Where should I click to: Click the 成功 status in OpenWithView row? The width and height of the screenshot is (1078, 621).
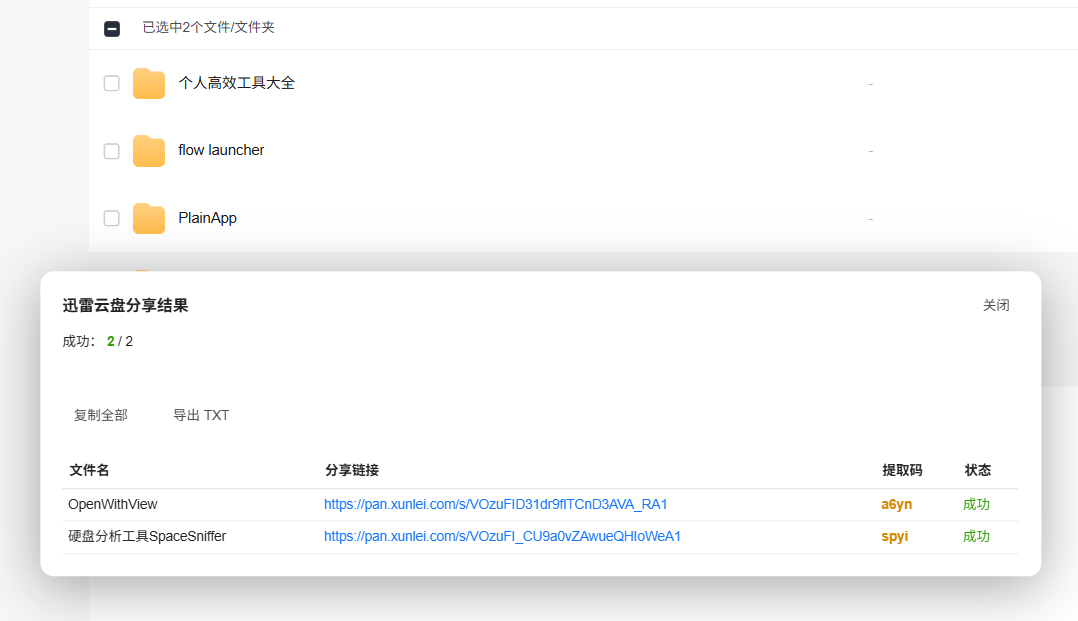tap(976, 504)
